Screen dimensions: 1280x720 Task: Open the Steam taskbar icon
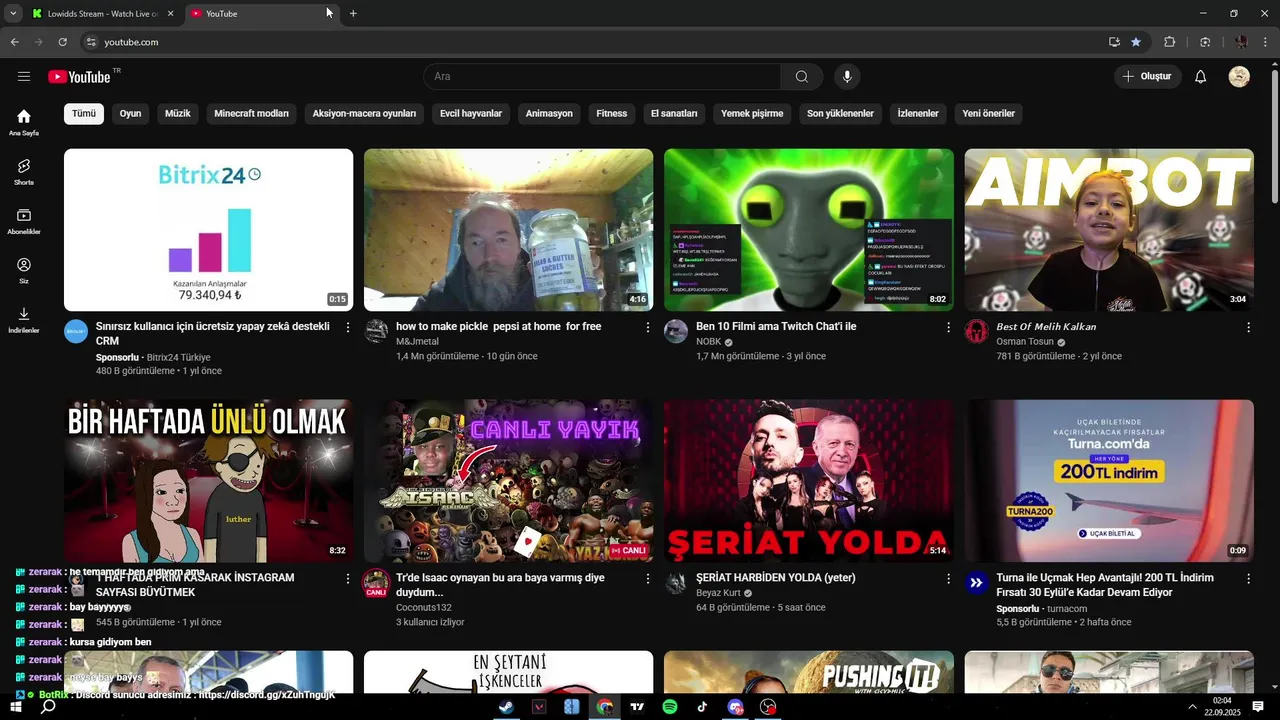click(507, 707)
